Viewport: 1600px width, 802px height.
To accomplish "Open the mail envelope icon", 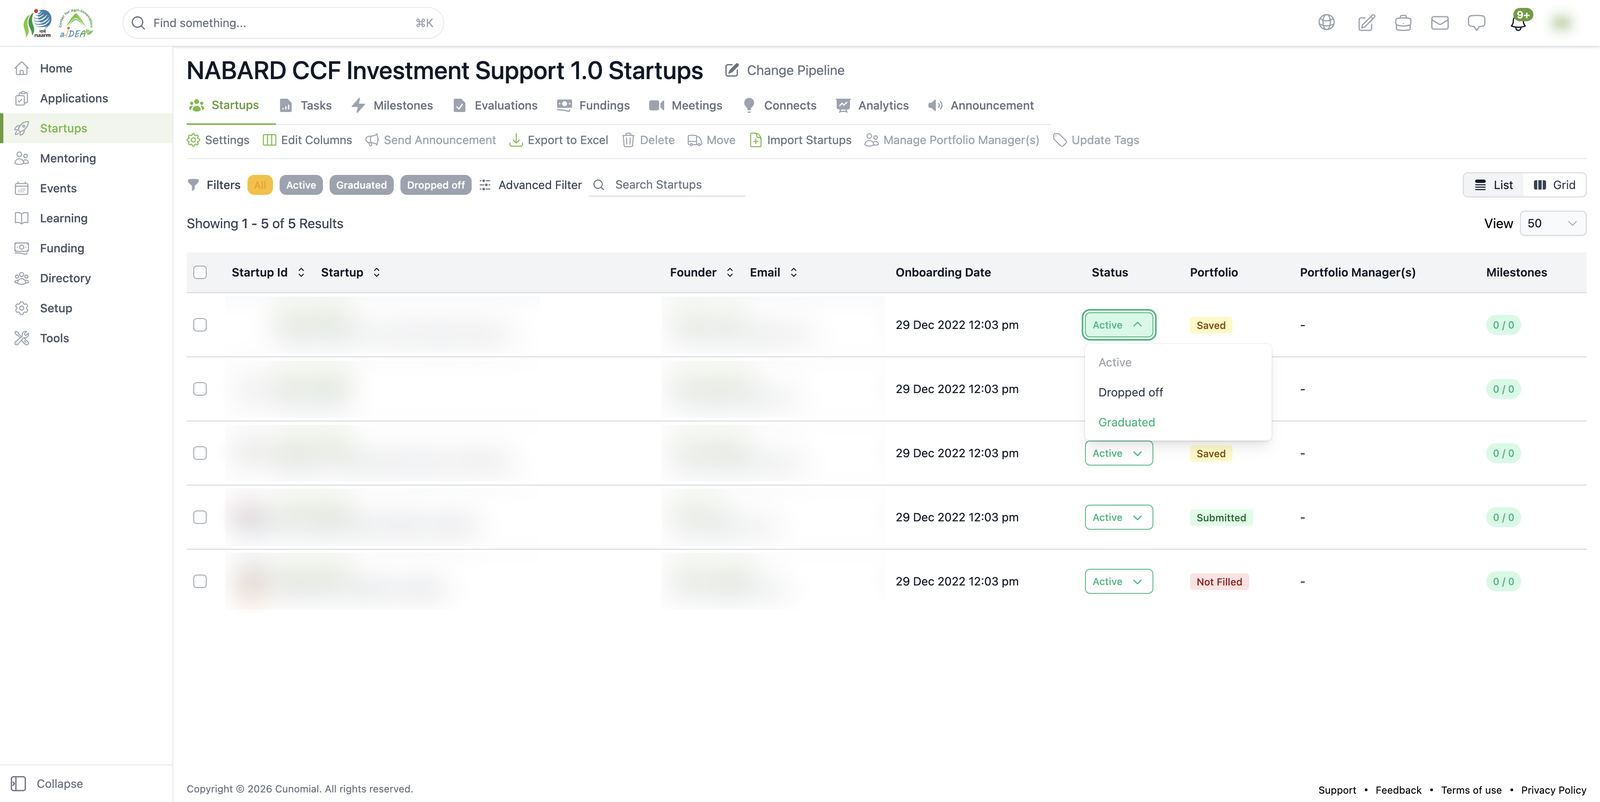I will pos(1440,22).
